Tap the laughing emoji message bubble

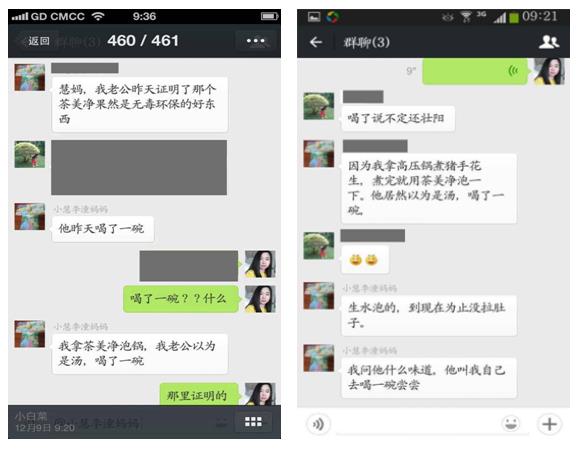(x=364, y=260)
